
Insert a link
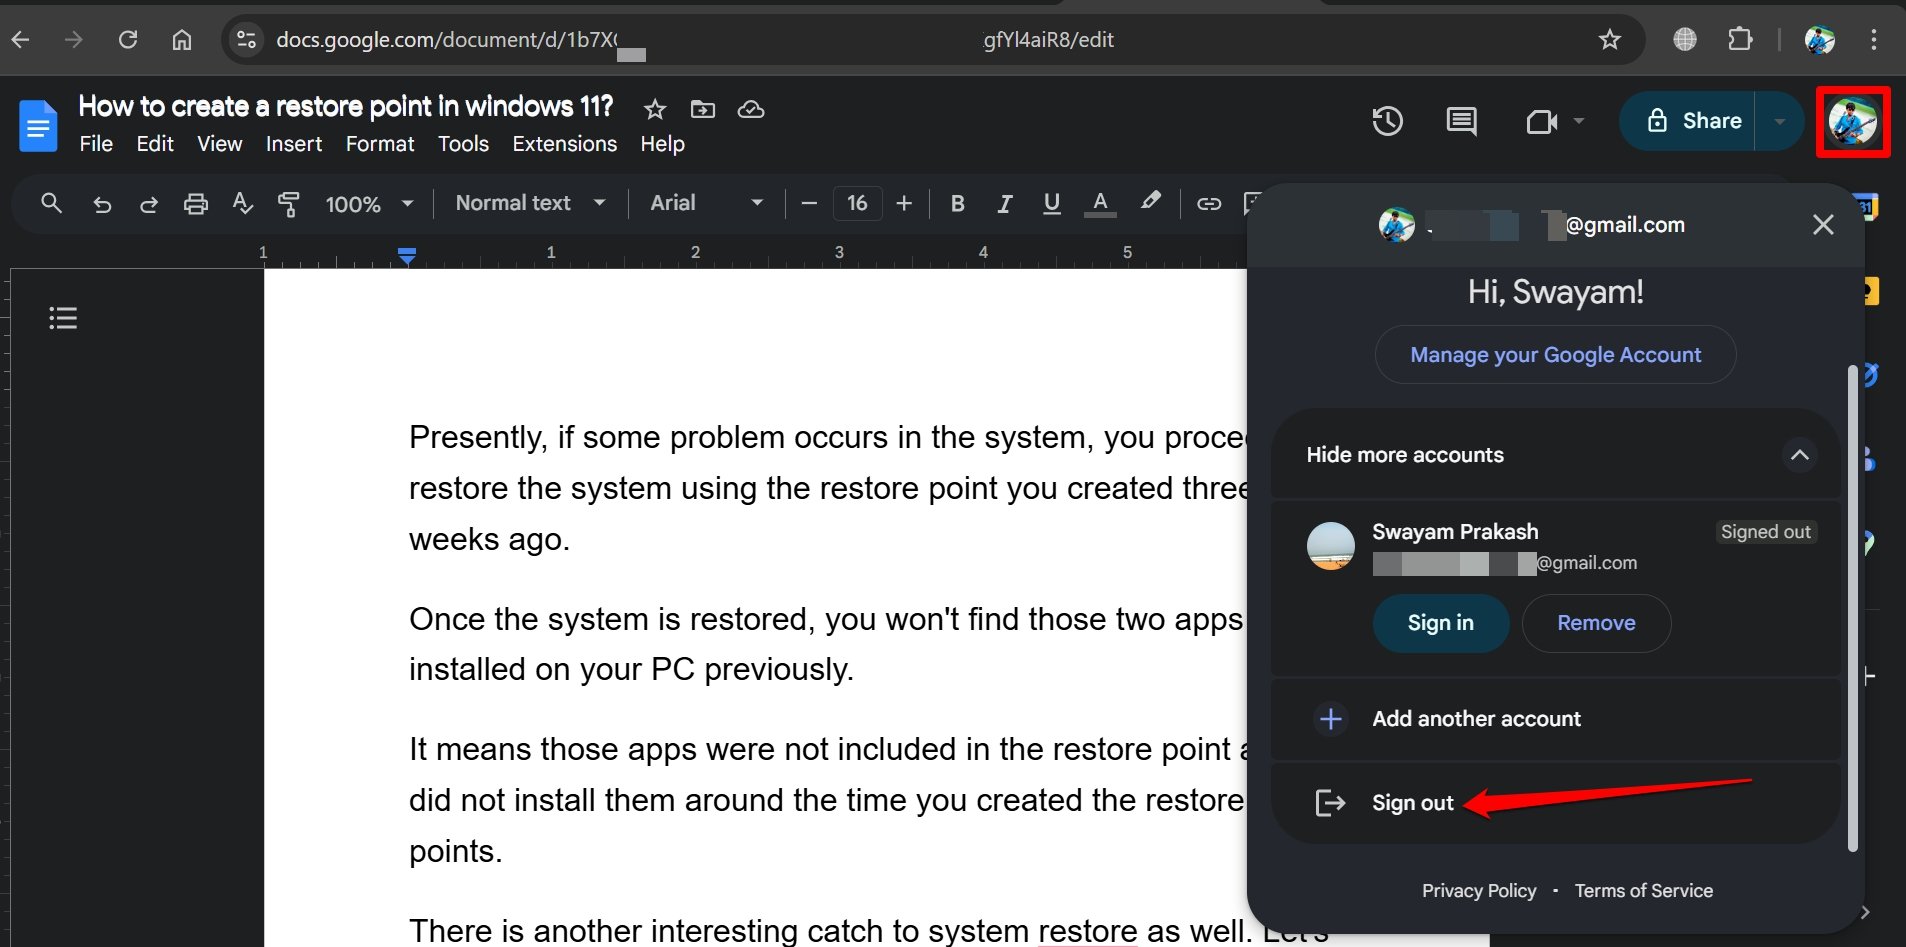coord(1209,204)
